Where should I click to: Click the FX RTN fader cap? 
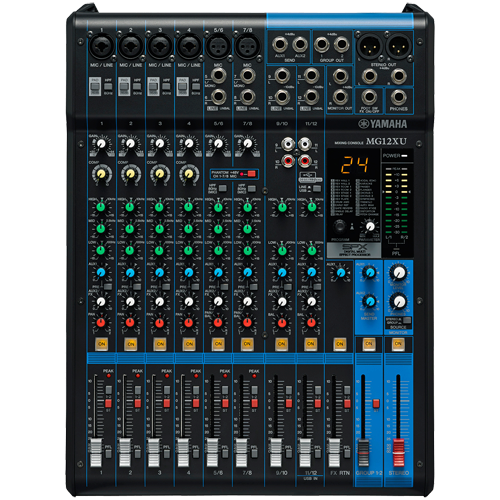coord(334,453)
